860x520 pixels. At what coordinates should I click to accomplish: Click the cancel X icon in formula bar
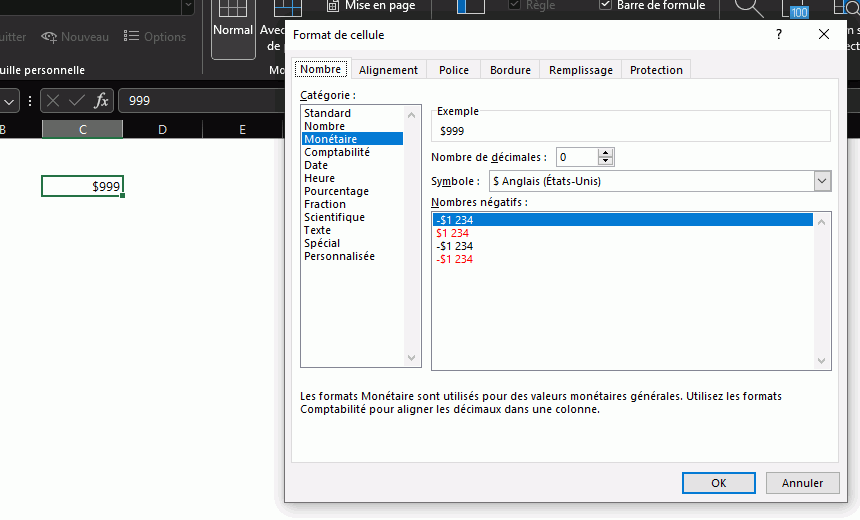point(54,101)
